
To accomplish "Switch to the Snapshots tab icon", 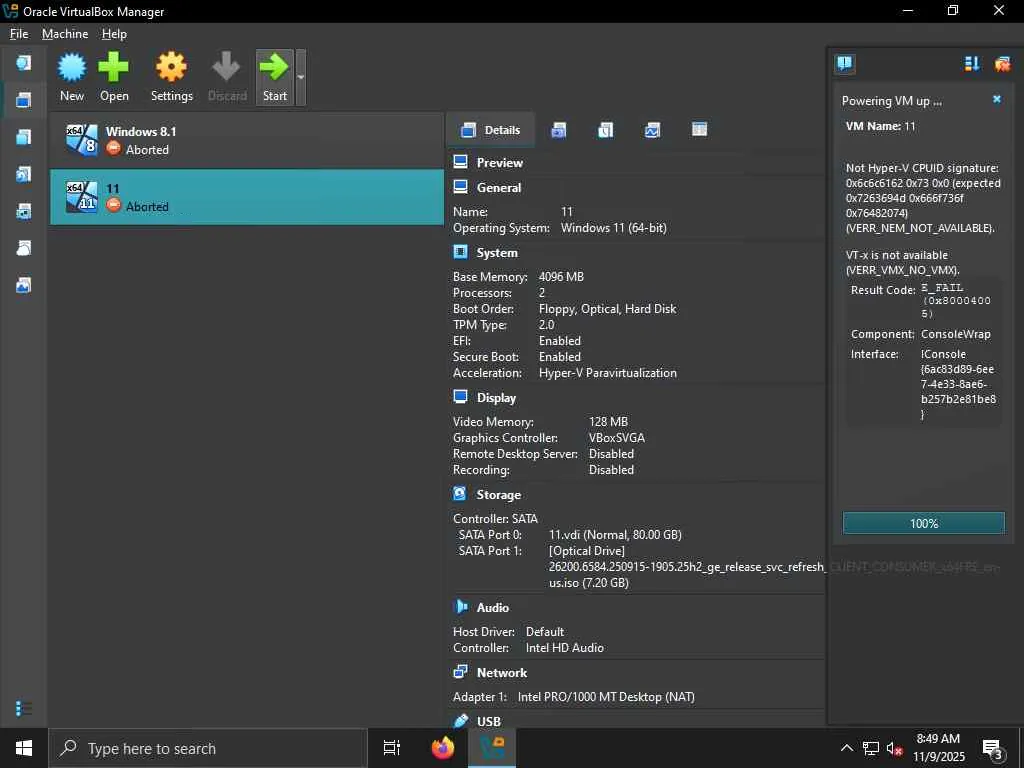I will [x=558, y=130].
